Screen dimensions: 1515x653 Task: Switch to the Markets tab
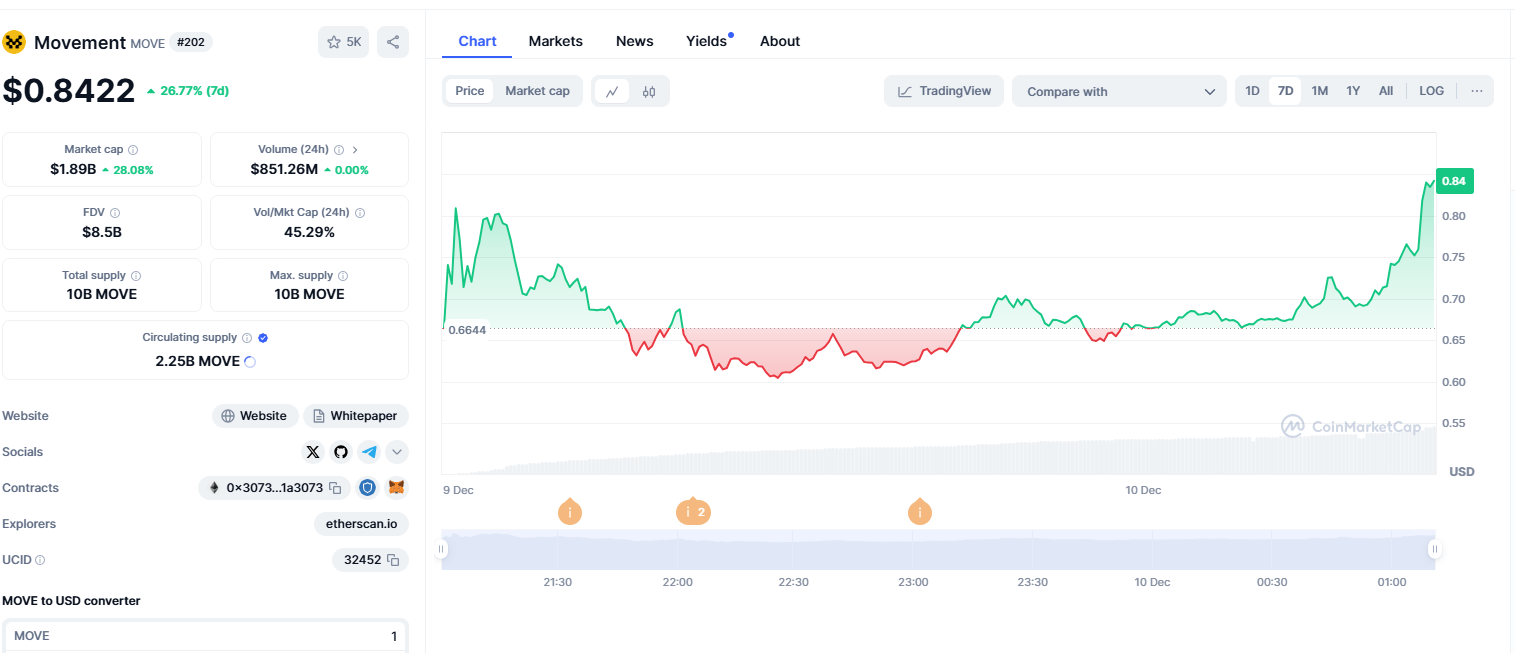(556, 41)
